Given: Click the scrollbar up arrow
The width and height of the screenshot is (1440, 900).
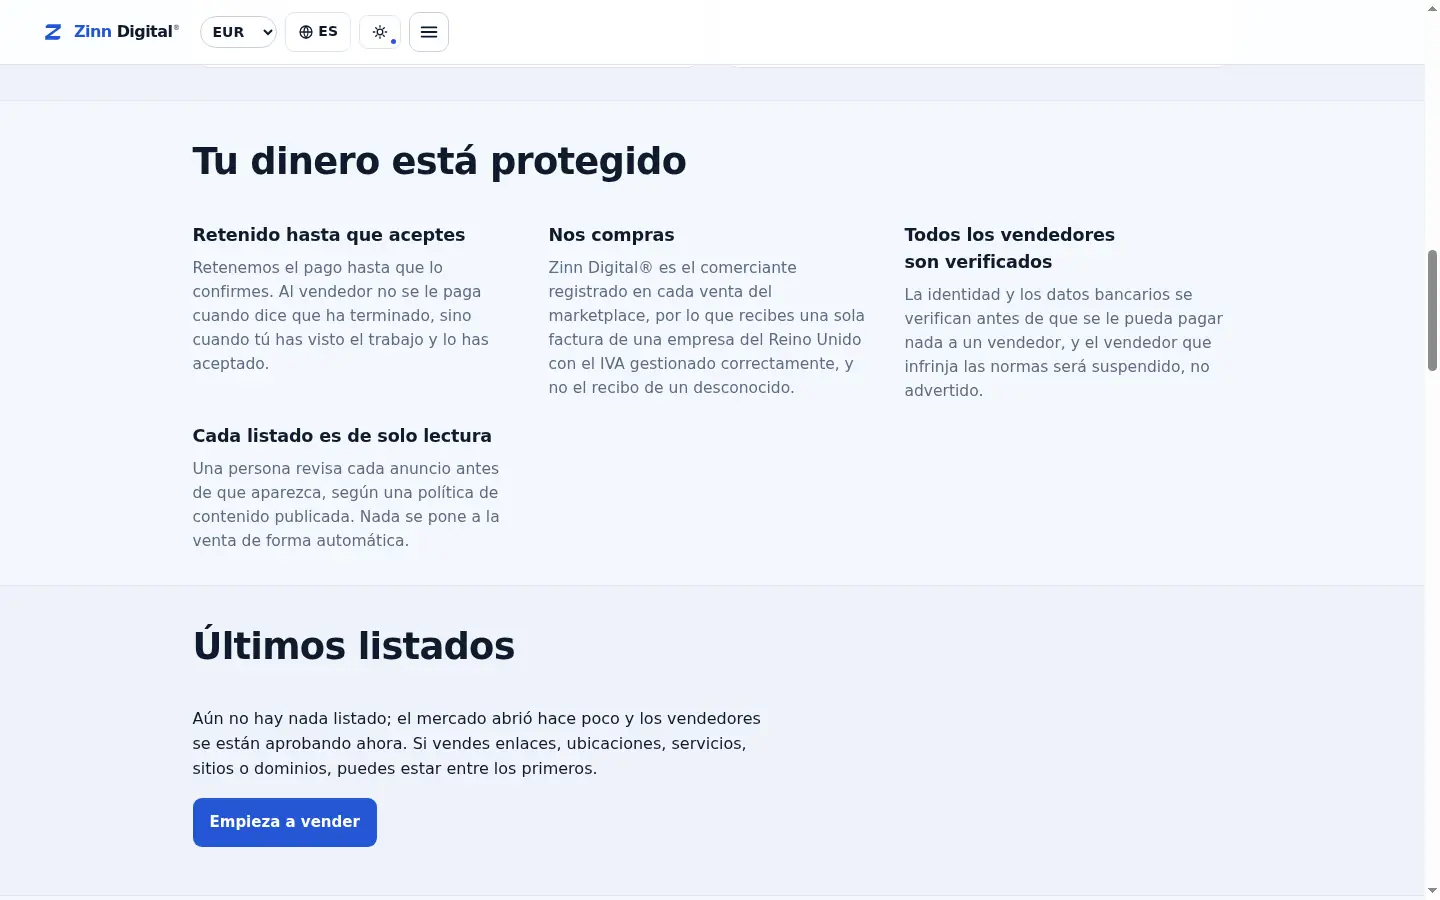Looking at the screenshot, I should point(1432,8).
